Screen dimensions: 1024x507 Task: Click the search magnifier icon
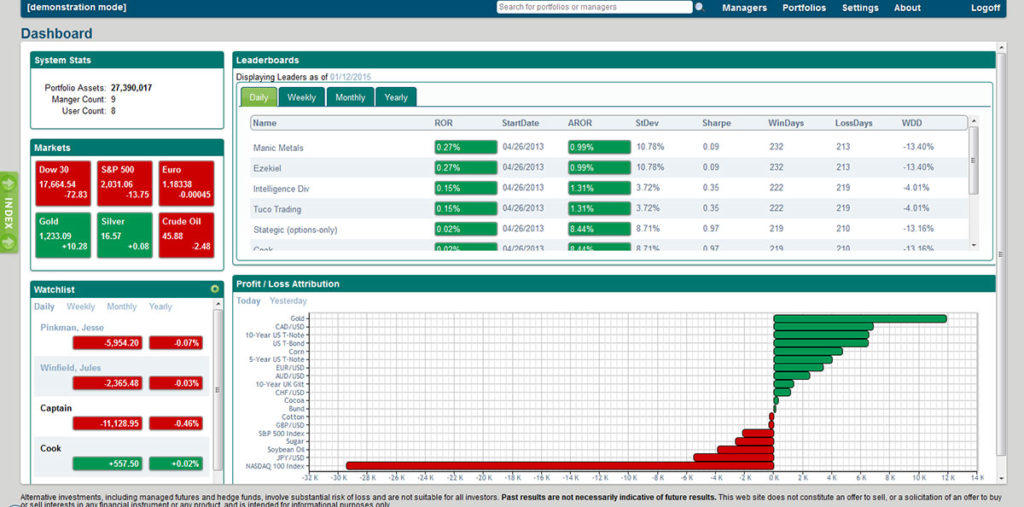click(x=699, y=8)
